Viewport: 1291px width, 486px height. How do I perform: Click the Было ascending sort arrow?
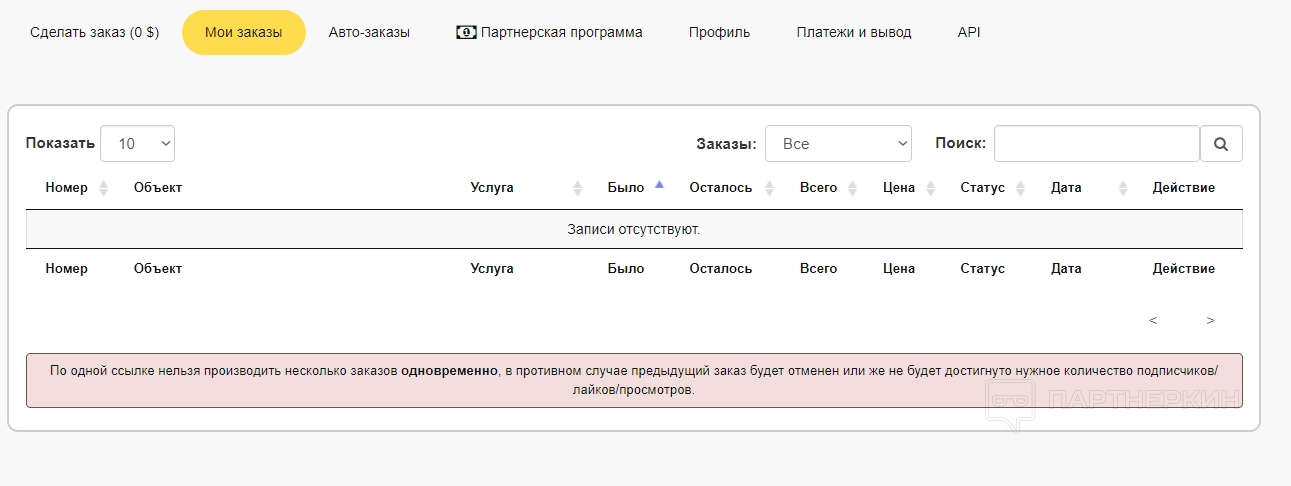pyautogui.click(x=659, y=185)
